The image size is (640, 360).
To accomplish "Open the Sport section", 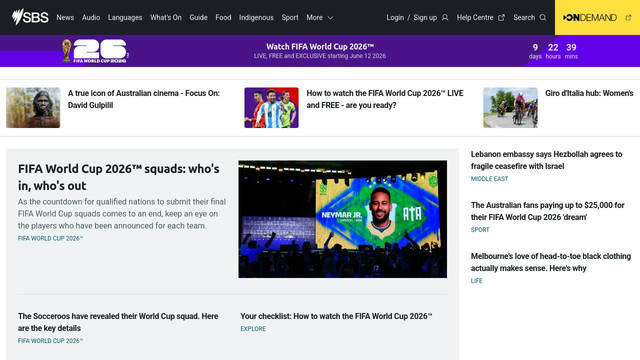I will 290,18.
